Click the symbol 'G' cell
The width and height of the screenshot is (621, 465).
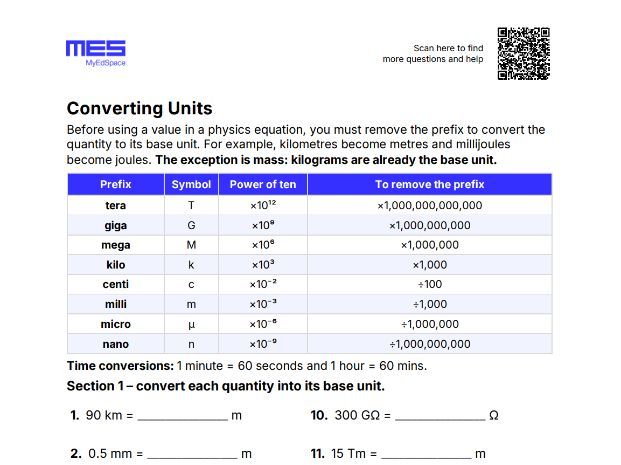tap(191, 225)
